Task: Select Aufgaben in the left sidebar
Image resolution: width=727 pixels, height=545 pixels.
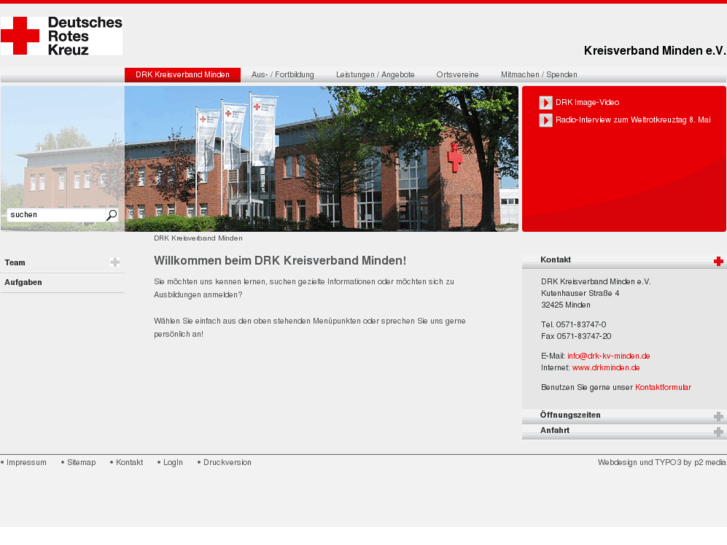Action: (23, 282)
